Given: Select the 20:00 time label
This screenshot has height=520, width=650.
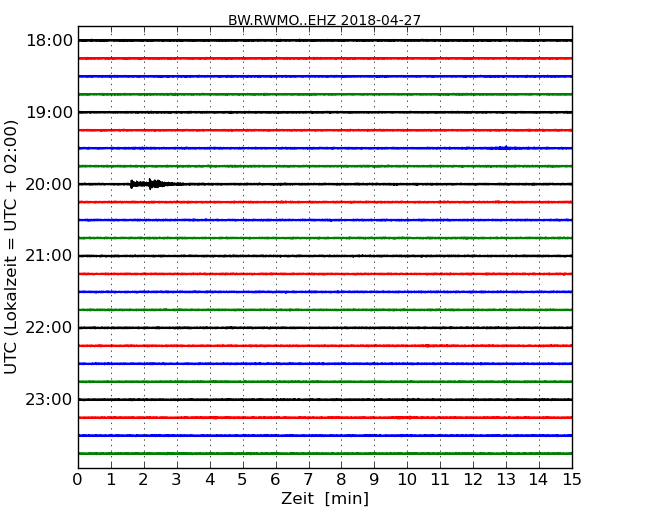Looking at the screenshot, I should (x=49, y=184).
